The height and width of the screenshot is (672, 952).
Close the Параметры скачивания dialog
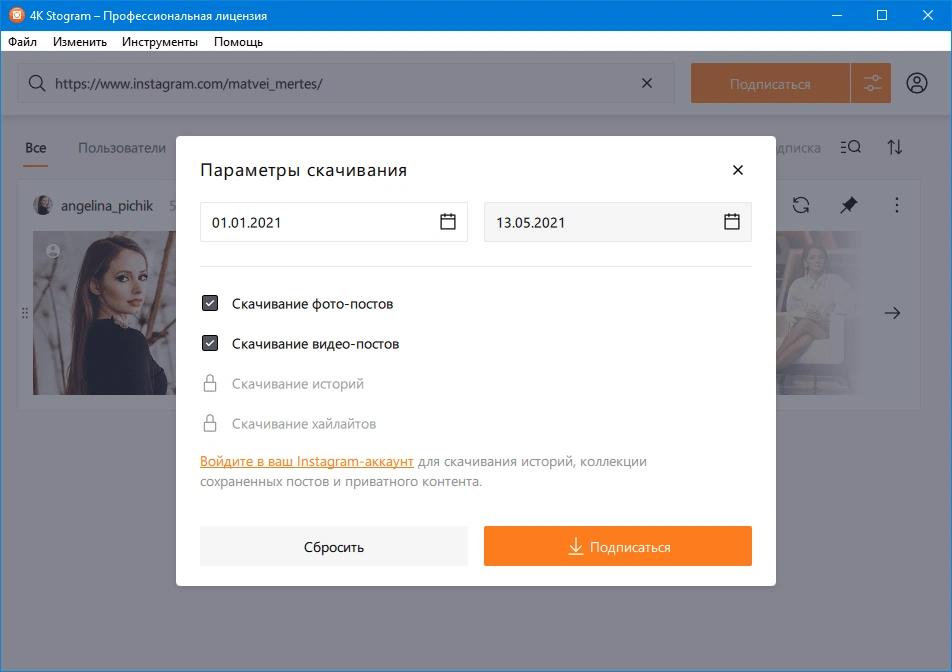tap(738, 170)
